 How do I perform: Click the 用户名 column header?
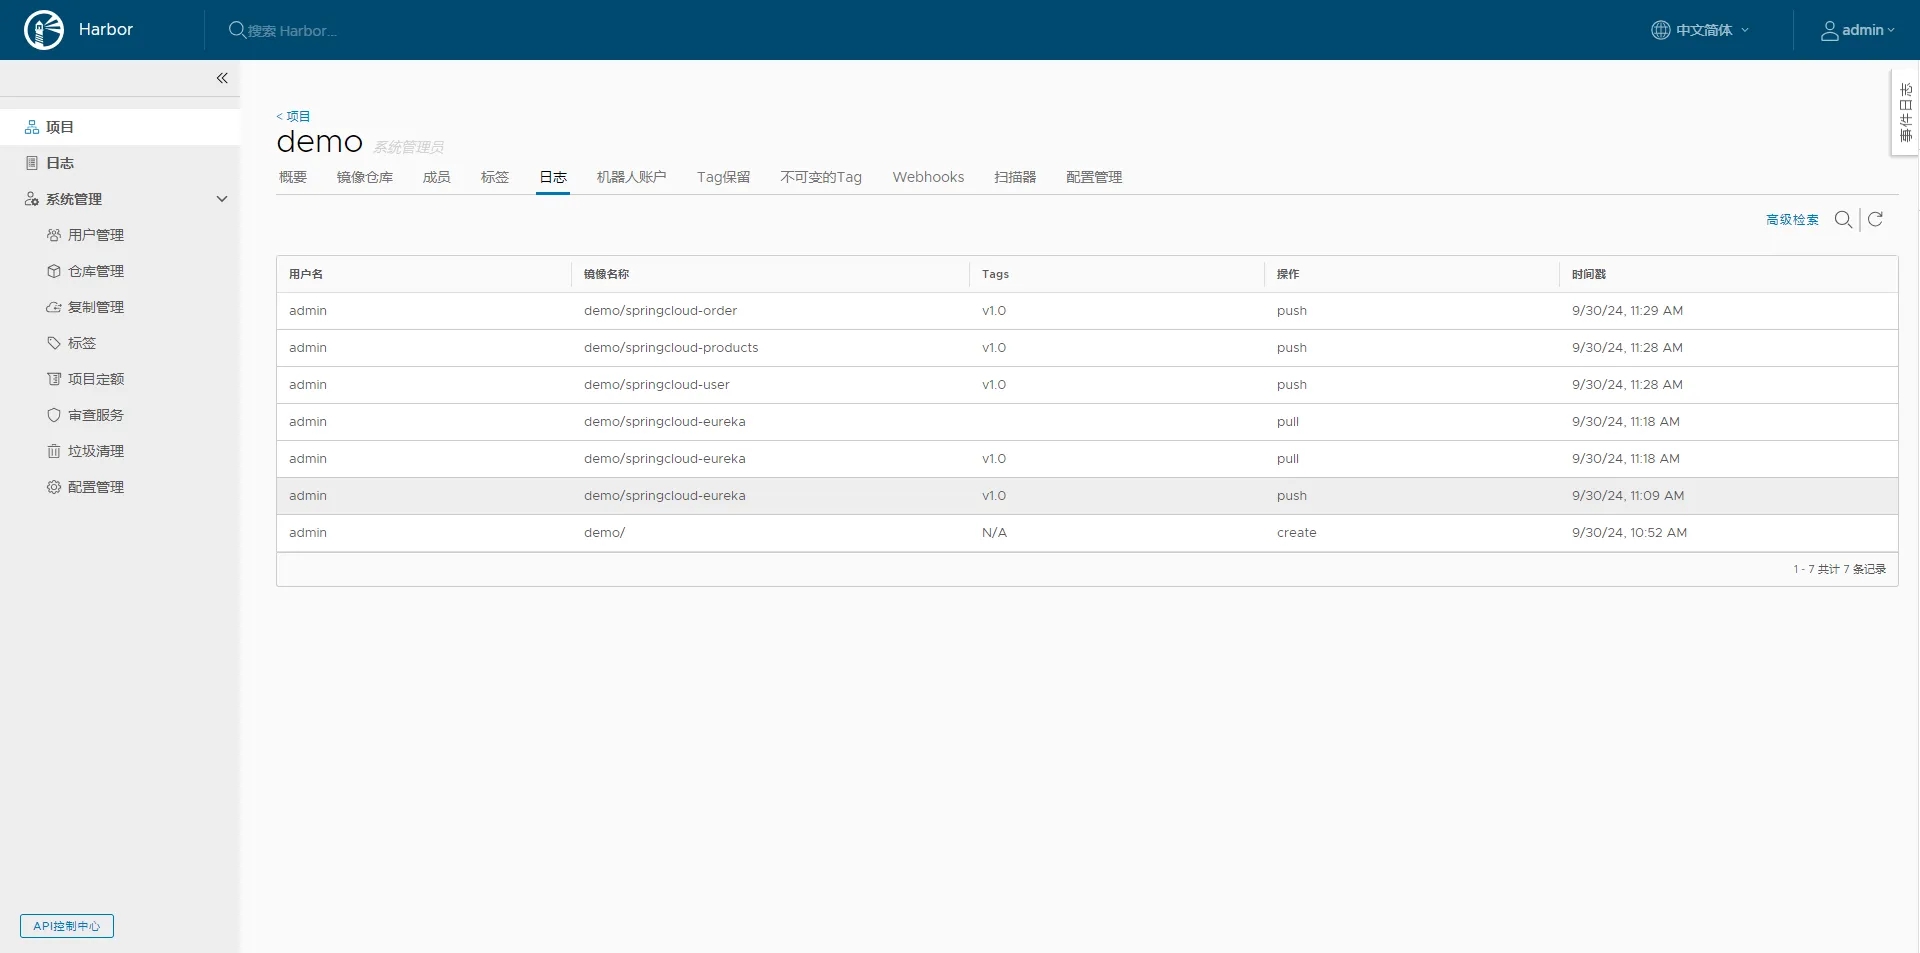coord(306,274)
